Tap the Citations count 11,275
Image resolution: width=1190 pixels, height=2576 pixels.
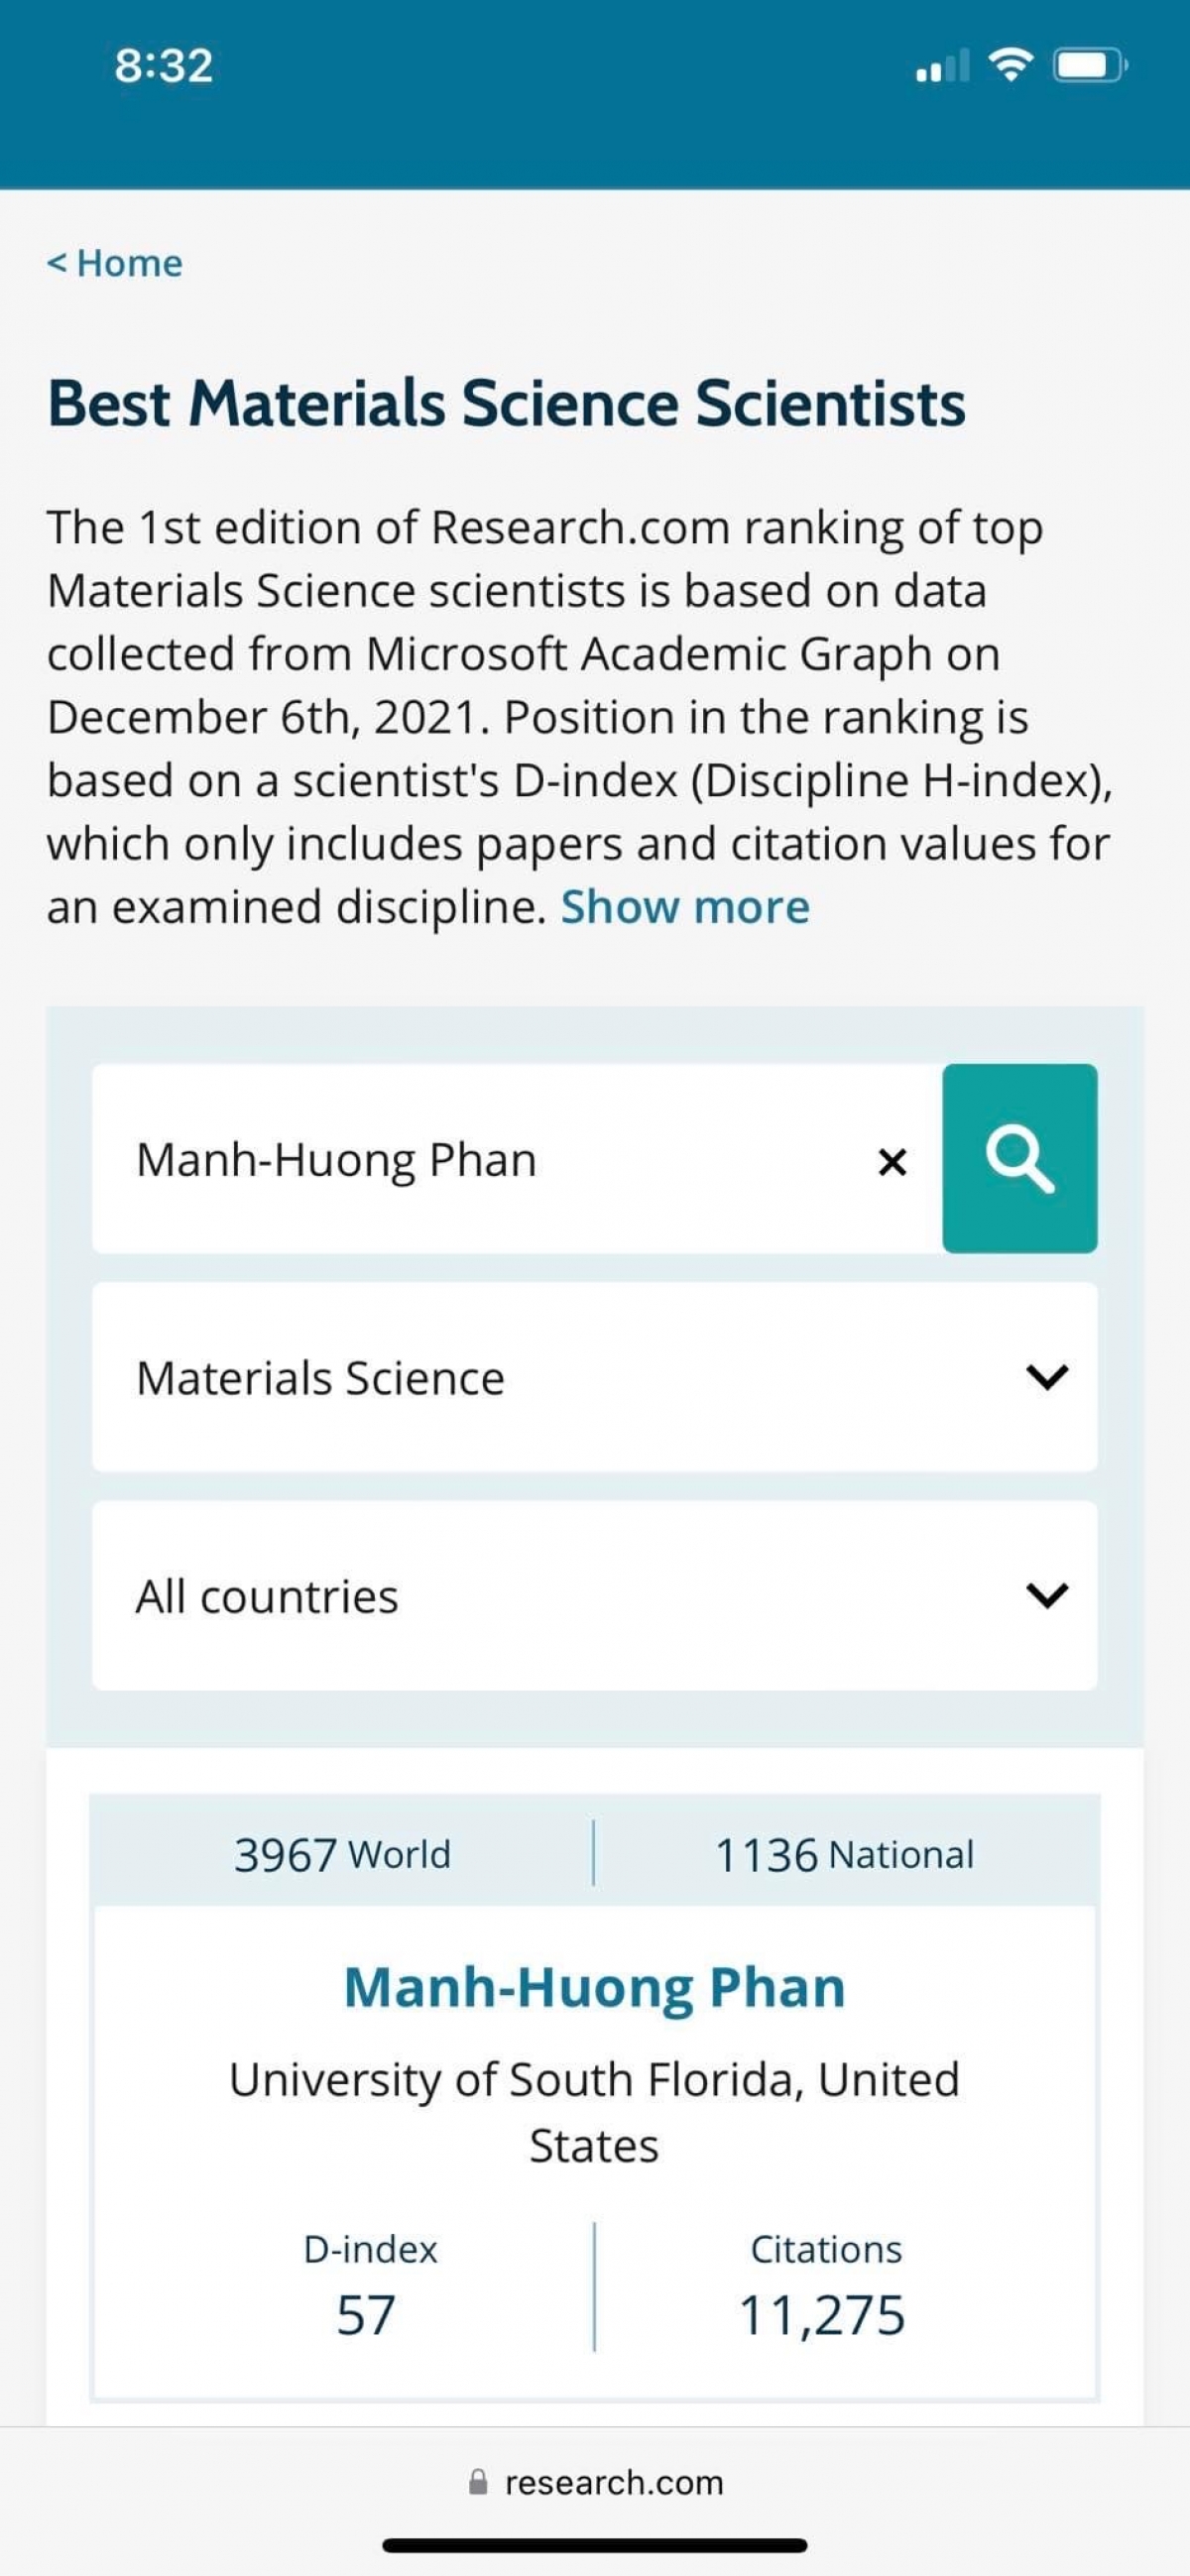(x=822, y=2316)
